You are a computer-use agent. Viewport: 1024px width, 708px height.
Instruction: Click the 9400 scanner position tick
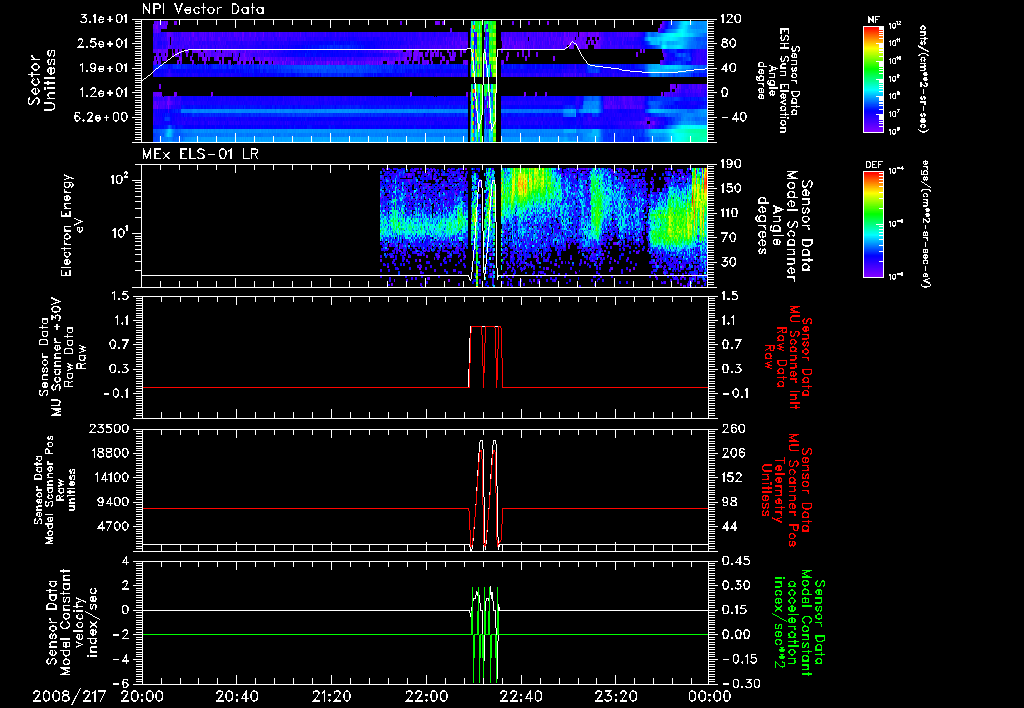pyautogui.click(x=113, y=502)
